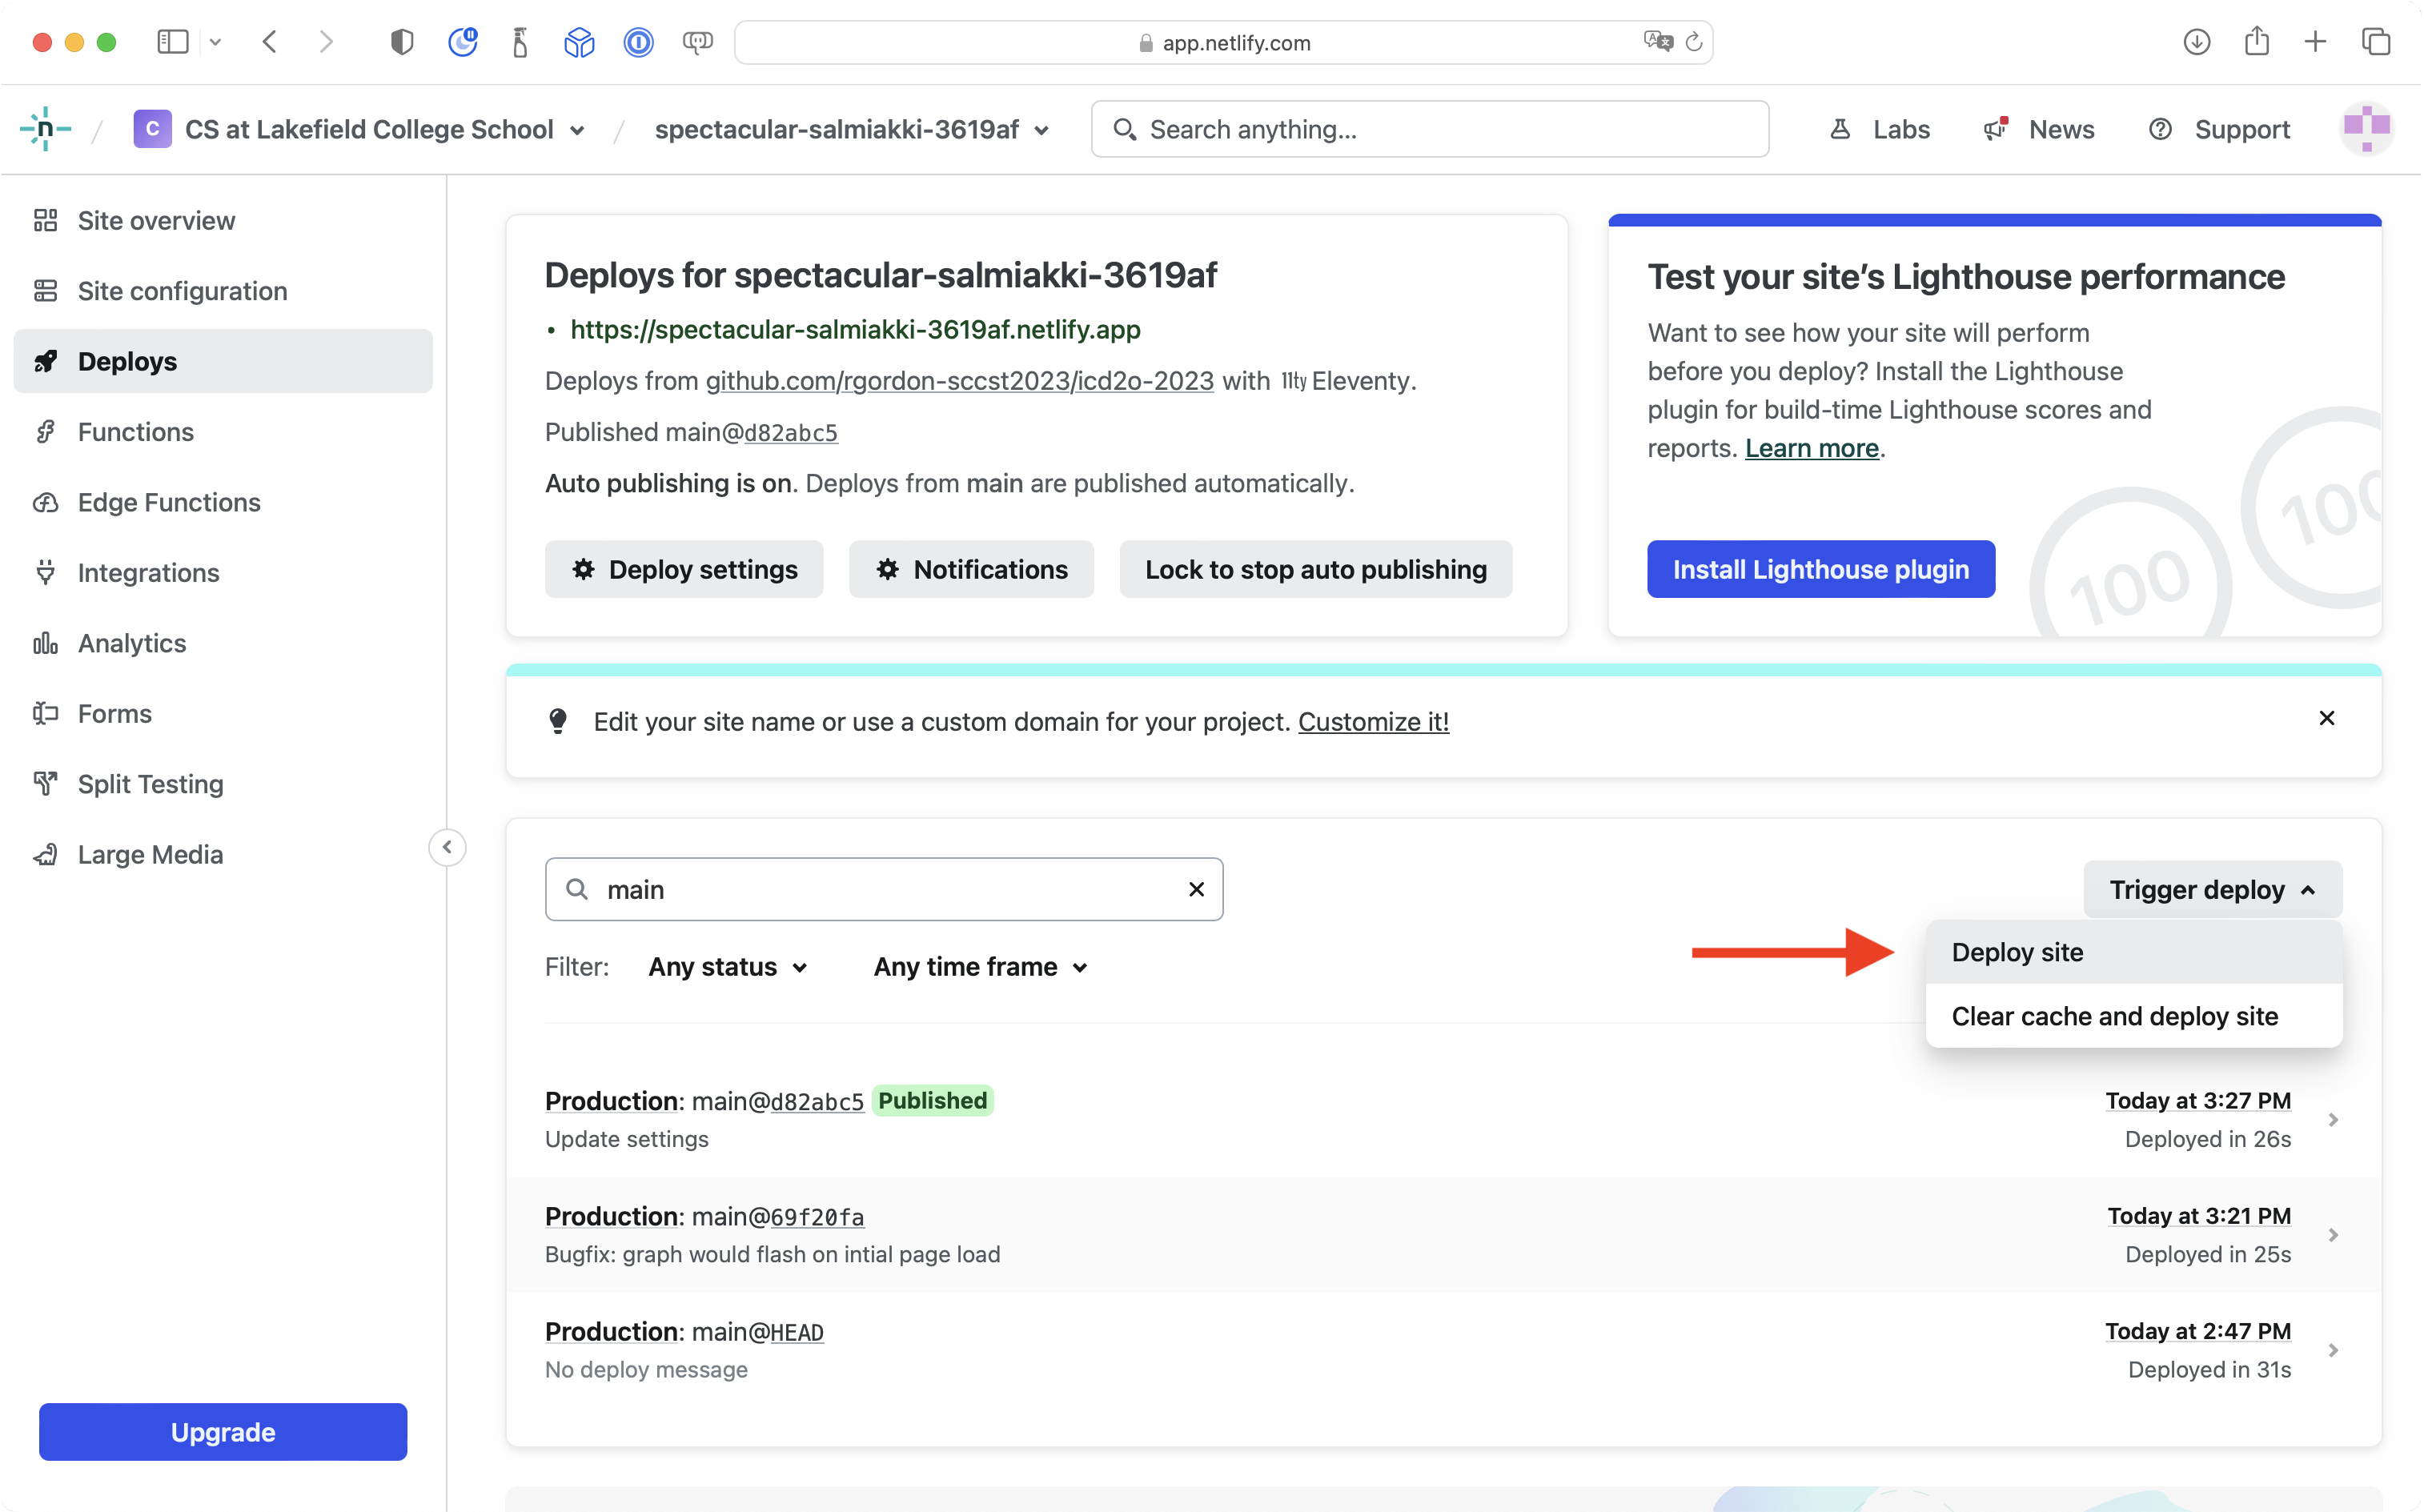Open Large Media in the sidebar
Screen dimensions: 2424x1512
pyautogui.click(x=223, y=855)
